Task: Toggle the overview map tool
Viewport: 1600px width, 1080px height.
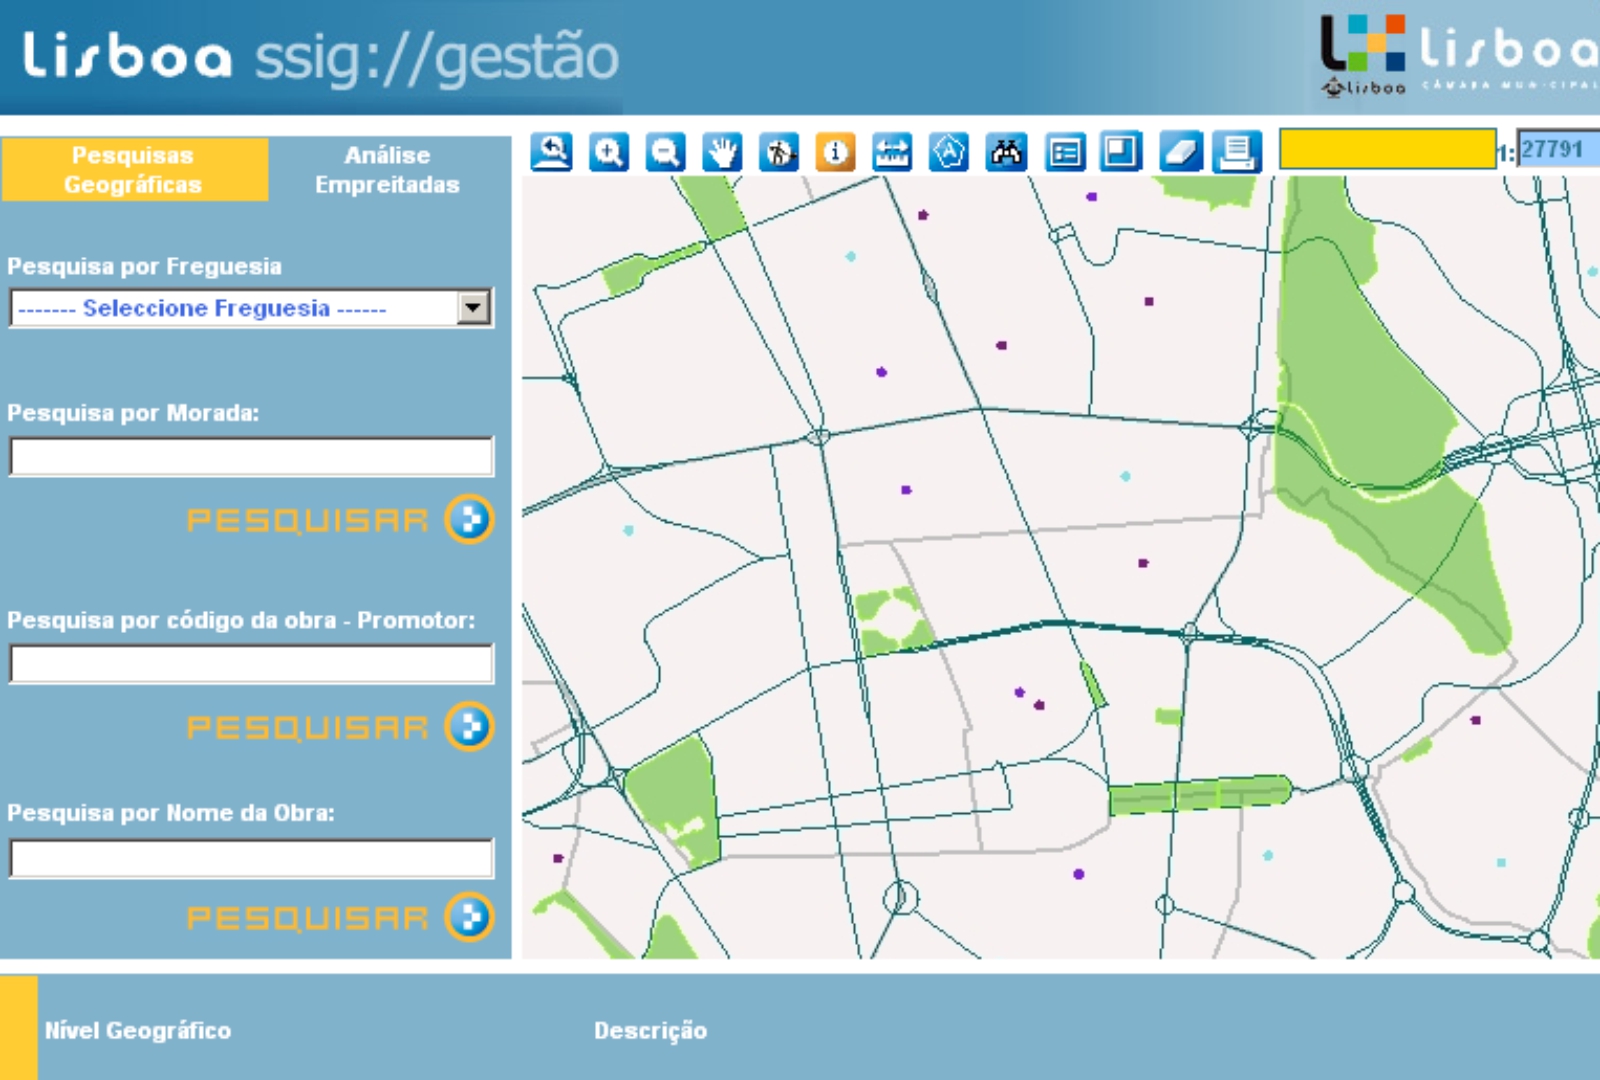Action: (x=1121, y=152)
